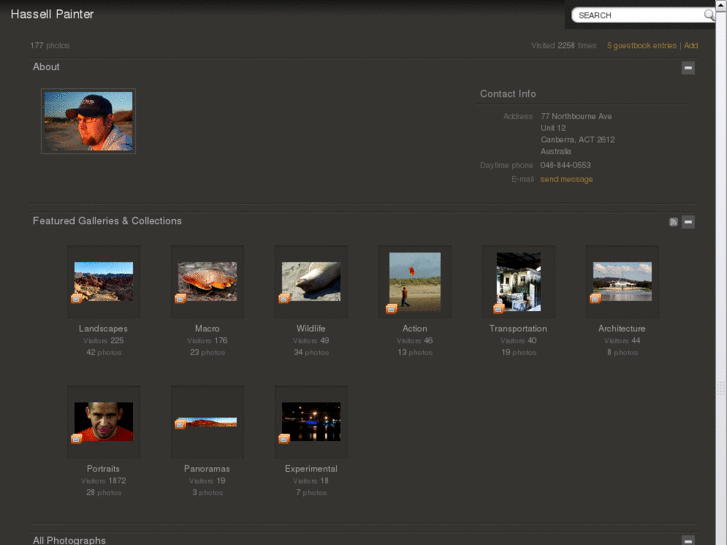727x545 pixels.
Task: Open the Macro gallery title
Action: click(207, 328)
